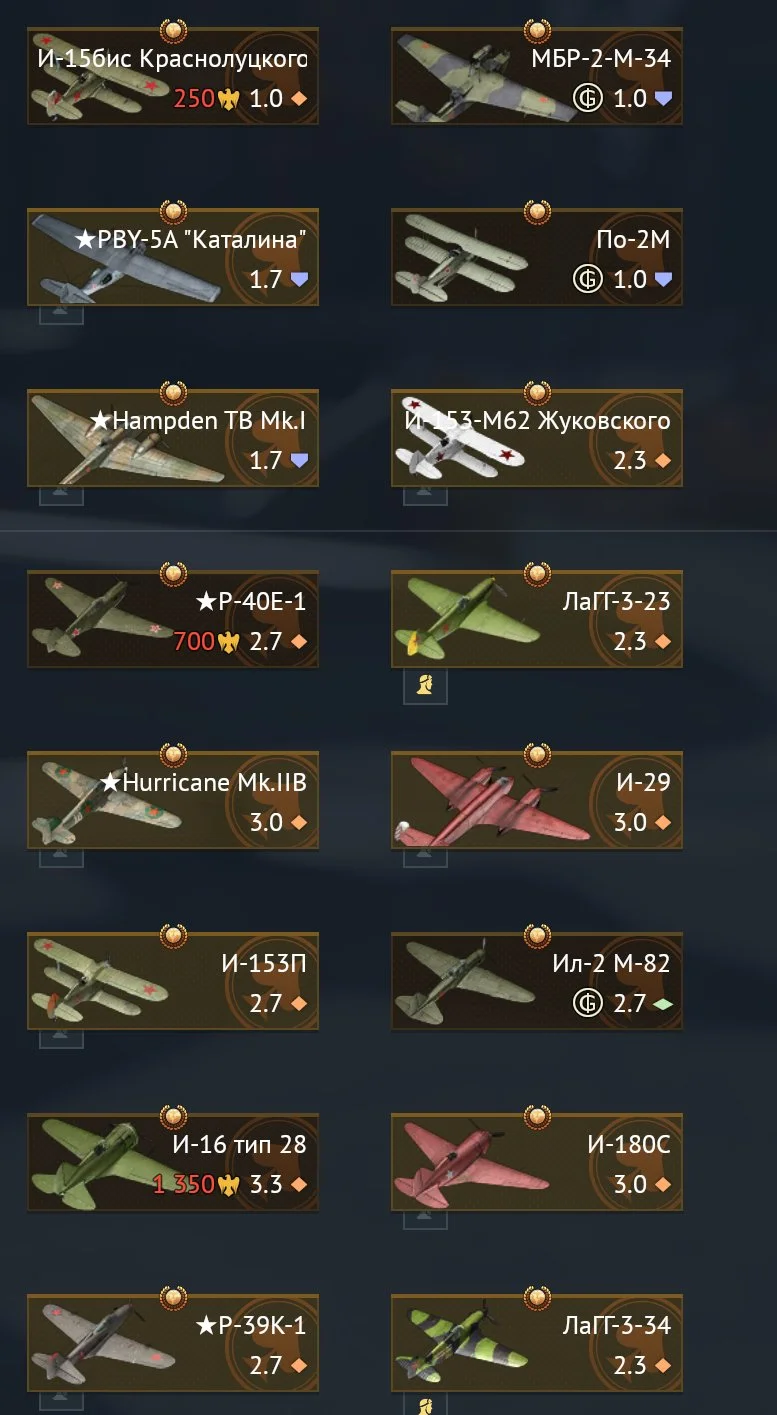Viewport: 777px width, 1415px height.
Task: Select the Hampden TB Mk.I premium plane
Action: point(173,439)
